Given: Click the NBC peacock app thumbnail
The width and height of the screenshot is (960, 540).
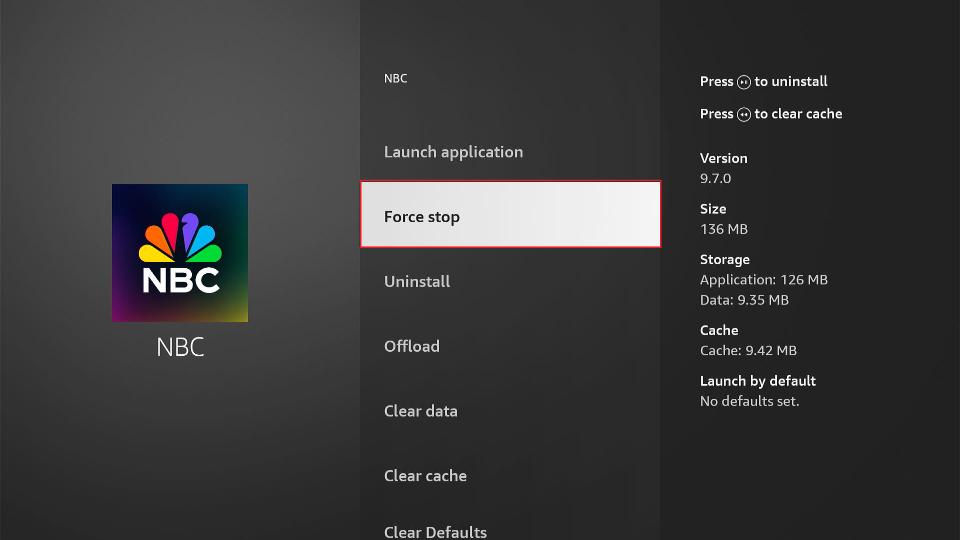Looking at the screenshot, I should [180, 253].
